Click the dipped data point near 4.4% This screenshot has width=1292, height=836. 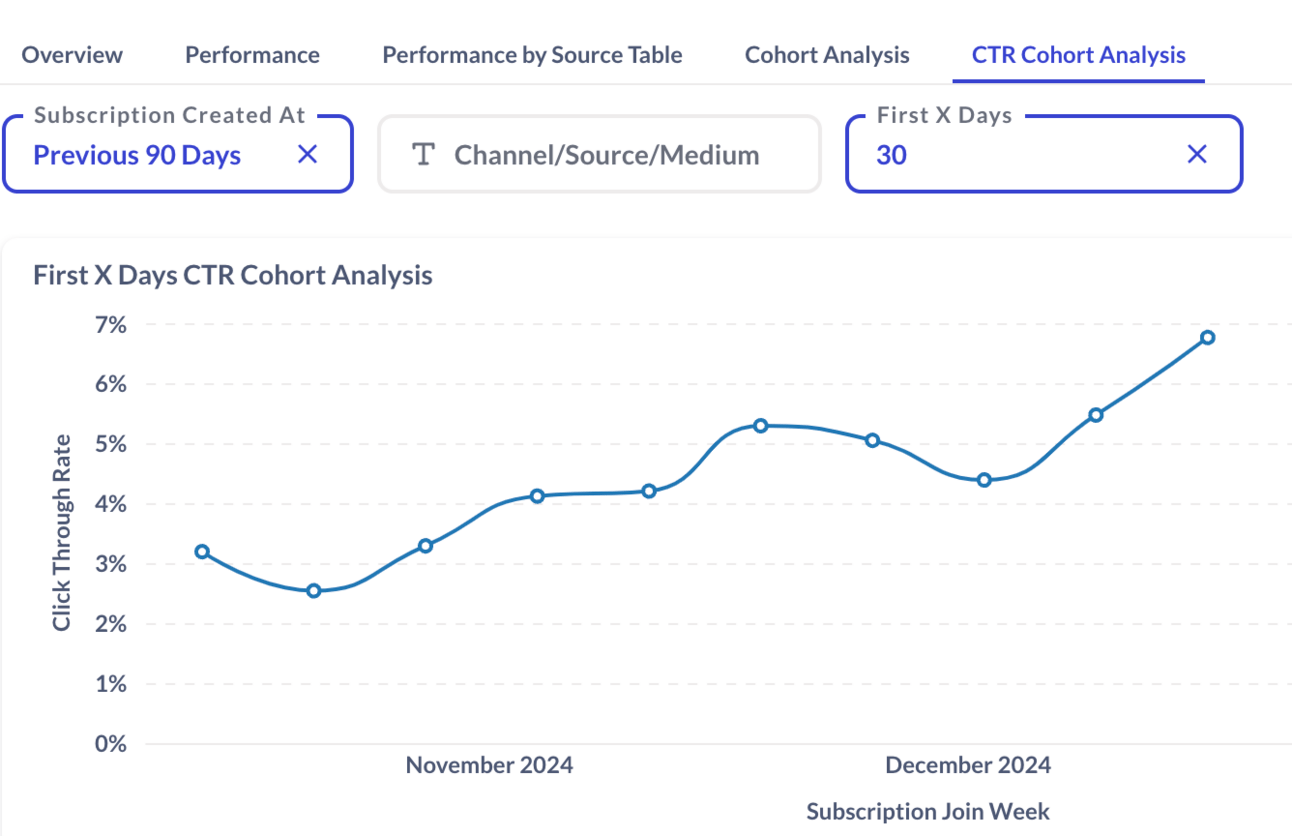[984, 479]
